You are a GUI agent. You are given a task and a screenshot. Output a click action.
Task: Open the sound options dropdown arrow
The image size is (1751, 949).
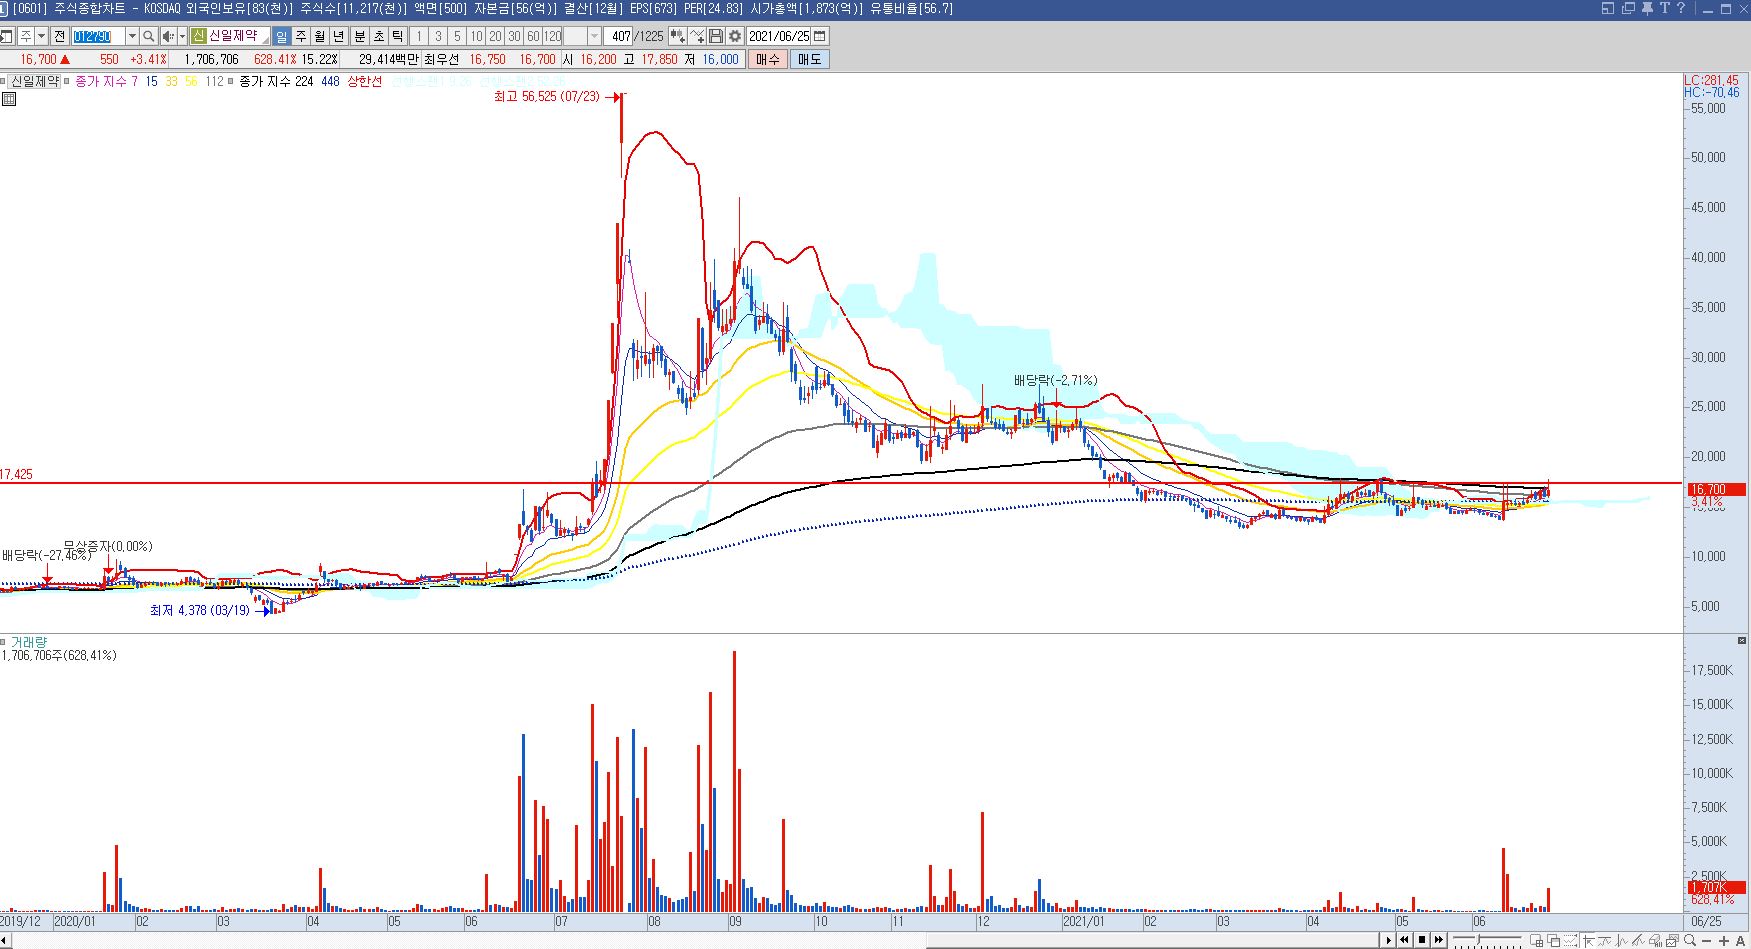[182, 36]
